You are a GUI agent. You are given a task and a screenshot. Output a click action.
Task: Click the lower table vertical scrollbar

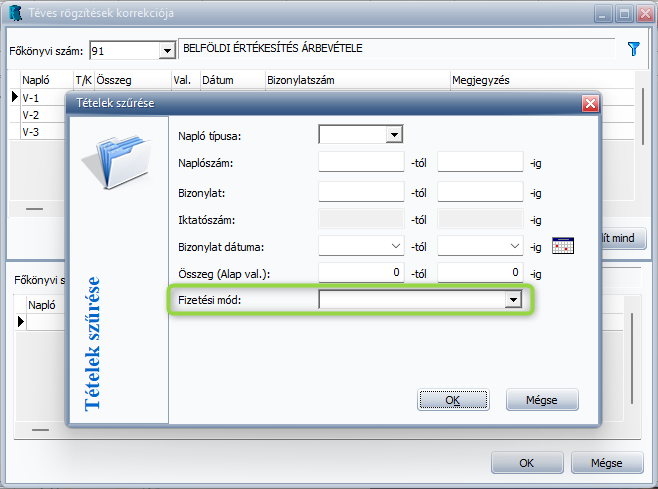click(x=632, y=359)
